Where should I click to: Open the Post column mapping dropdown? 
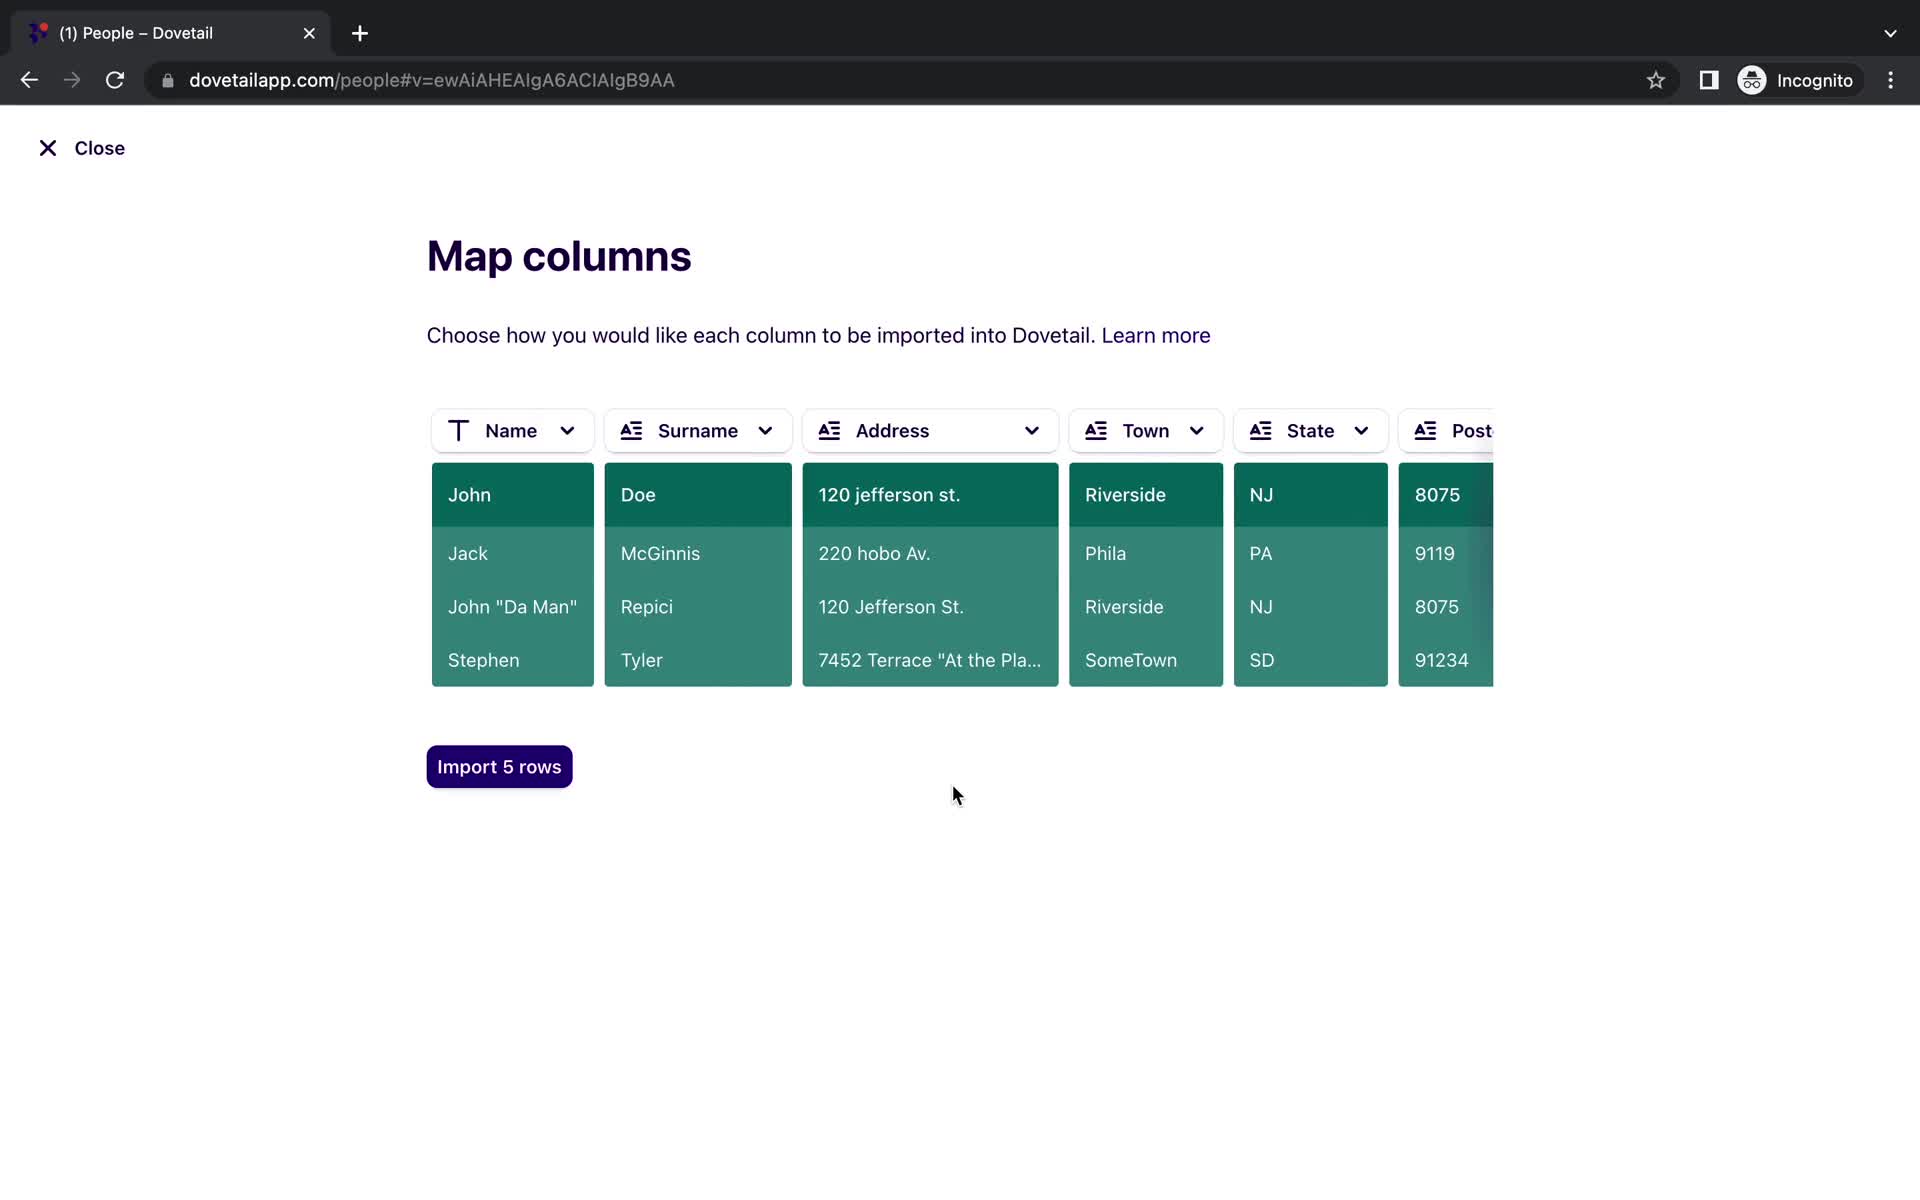coord(1446,431)
